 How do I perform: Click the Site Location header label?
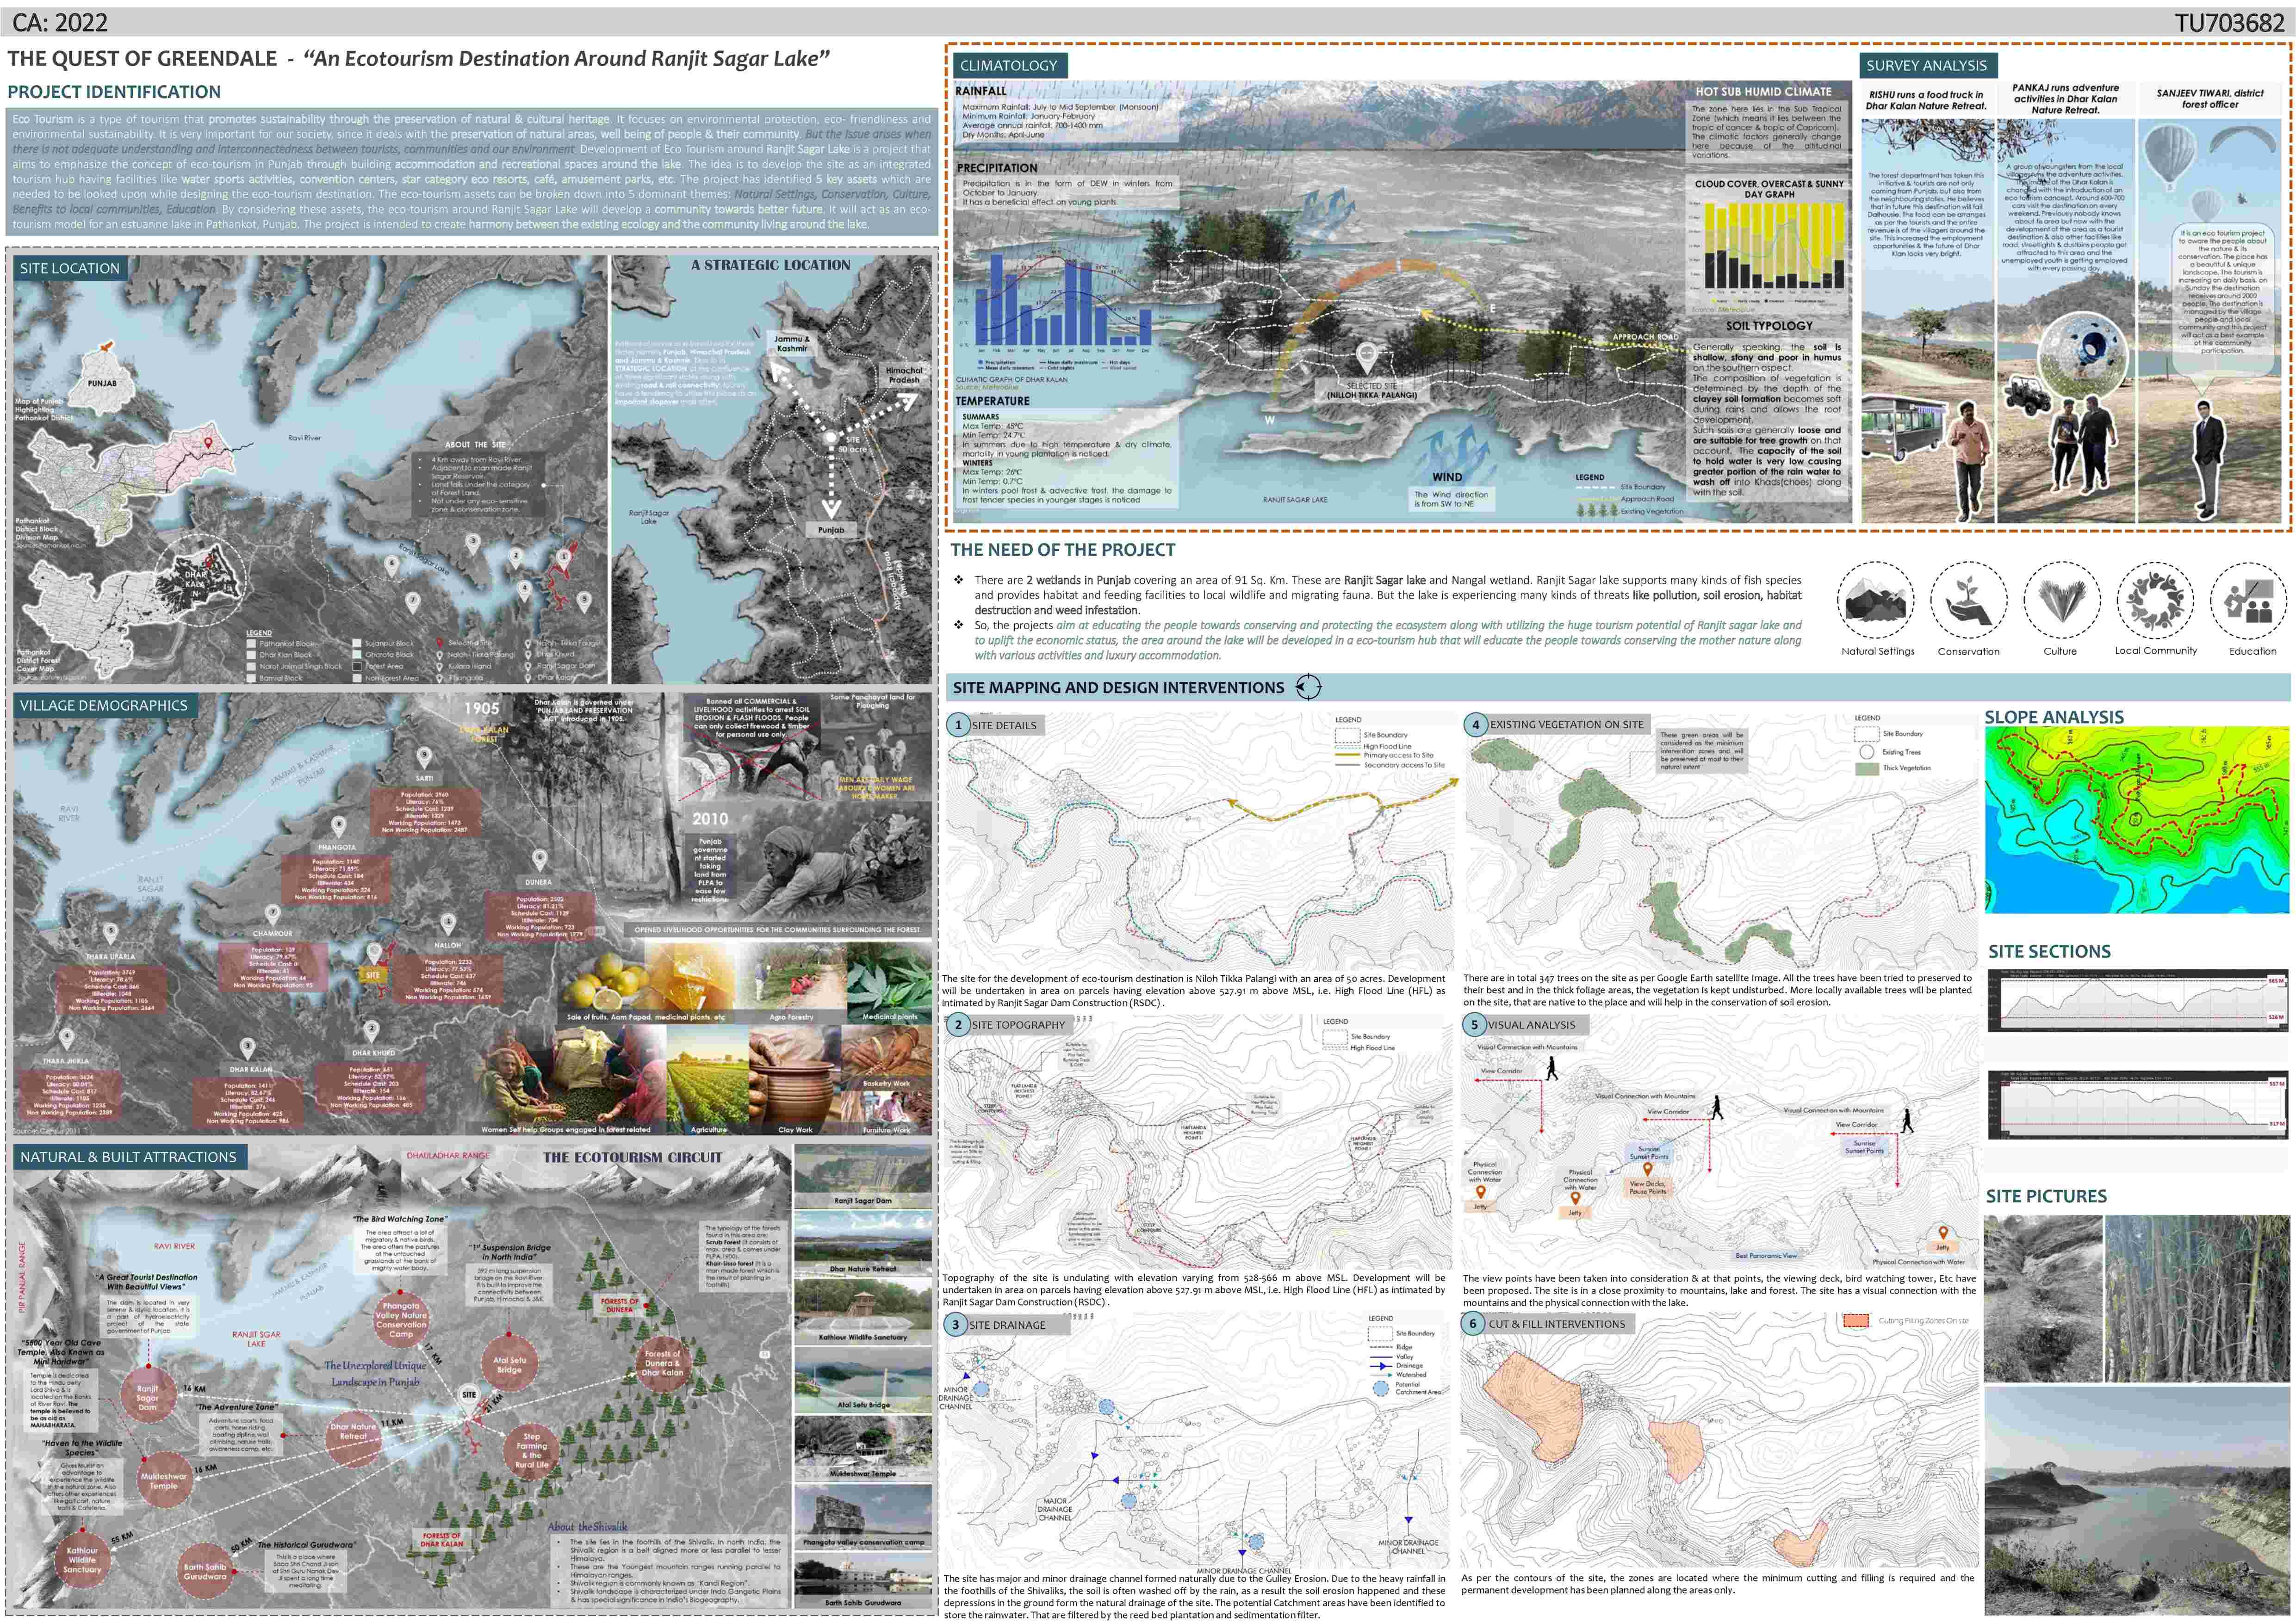pyautogui.click(x=69, y=268)
